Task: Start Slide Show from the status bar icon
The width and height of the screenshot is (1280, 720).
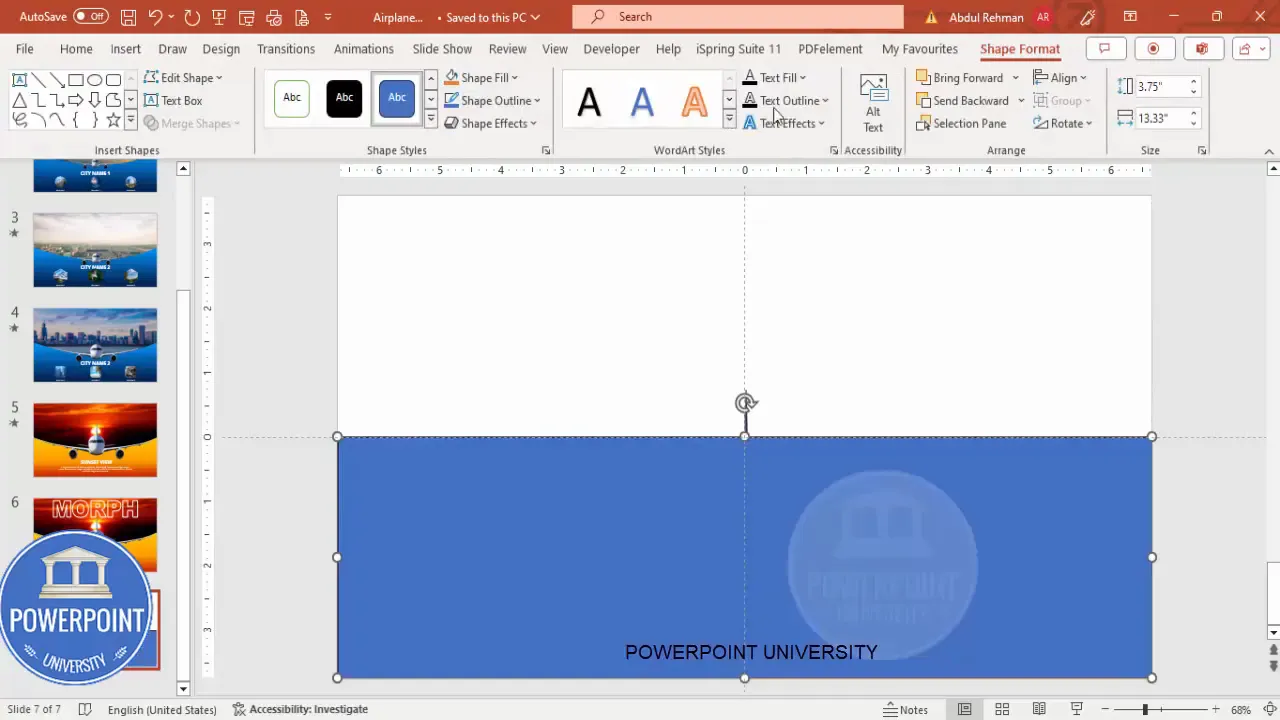Action: click(x=1076, y=709)
